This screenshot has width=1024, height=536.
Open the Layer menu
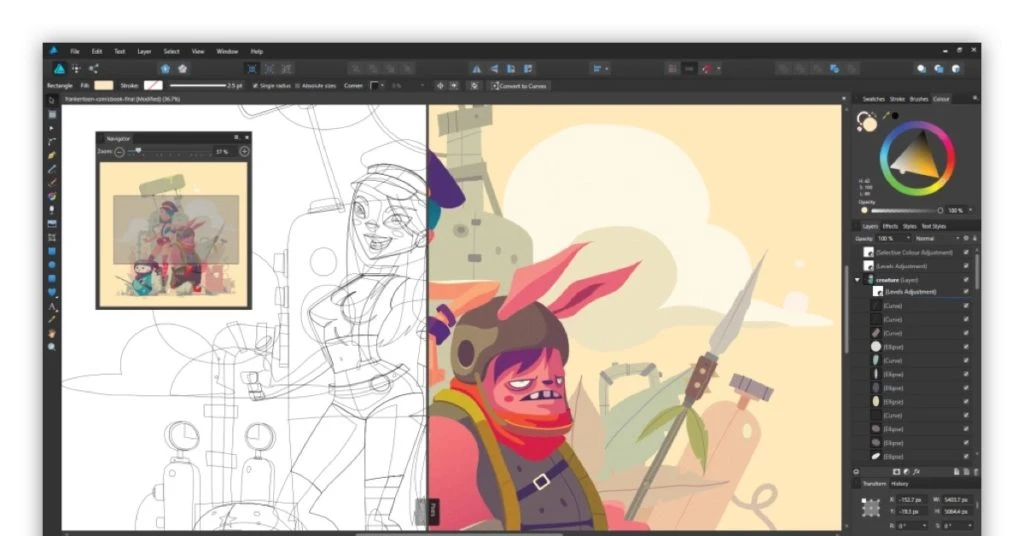(144, 51)
